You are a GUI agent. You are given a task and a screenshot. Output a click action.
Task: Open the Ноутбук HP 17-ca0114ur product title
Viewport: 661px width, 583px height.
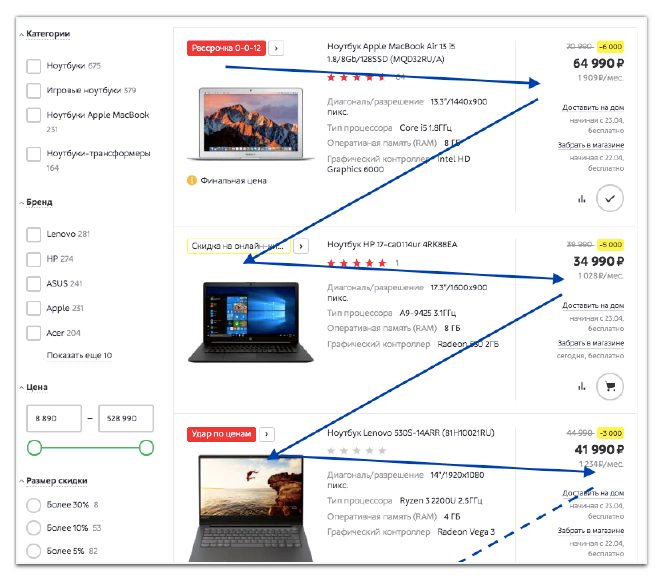[x=392, y=244]
